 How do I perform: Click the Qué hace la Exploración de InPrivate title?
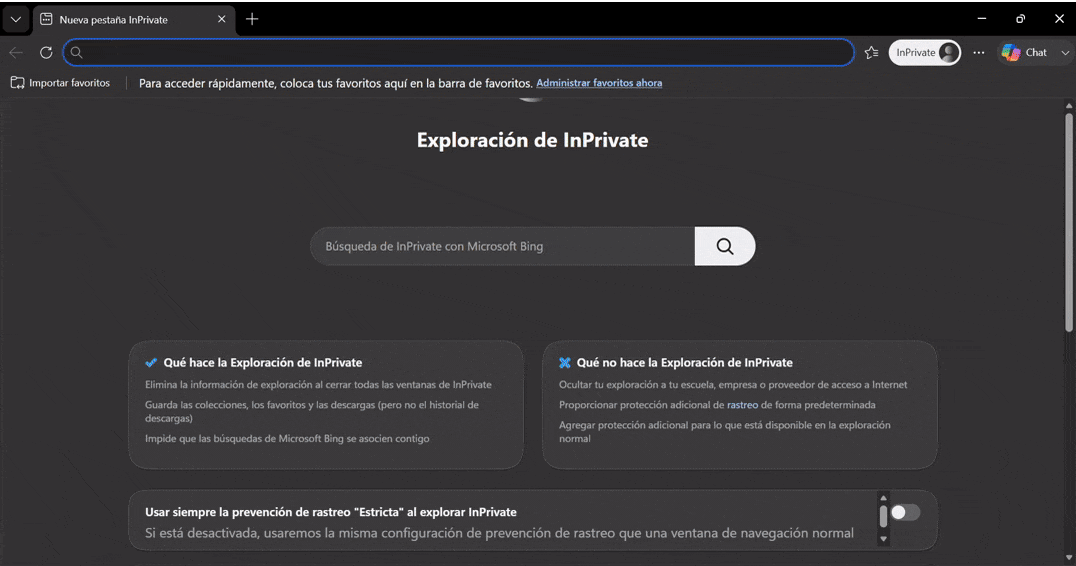pos(263,362)
